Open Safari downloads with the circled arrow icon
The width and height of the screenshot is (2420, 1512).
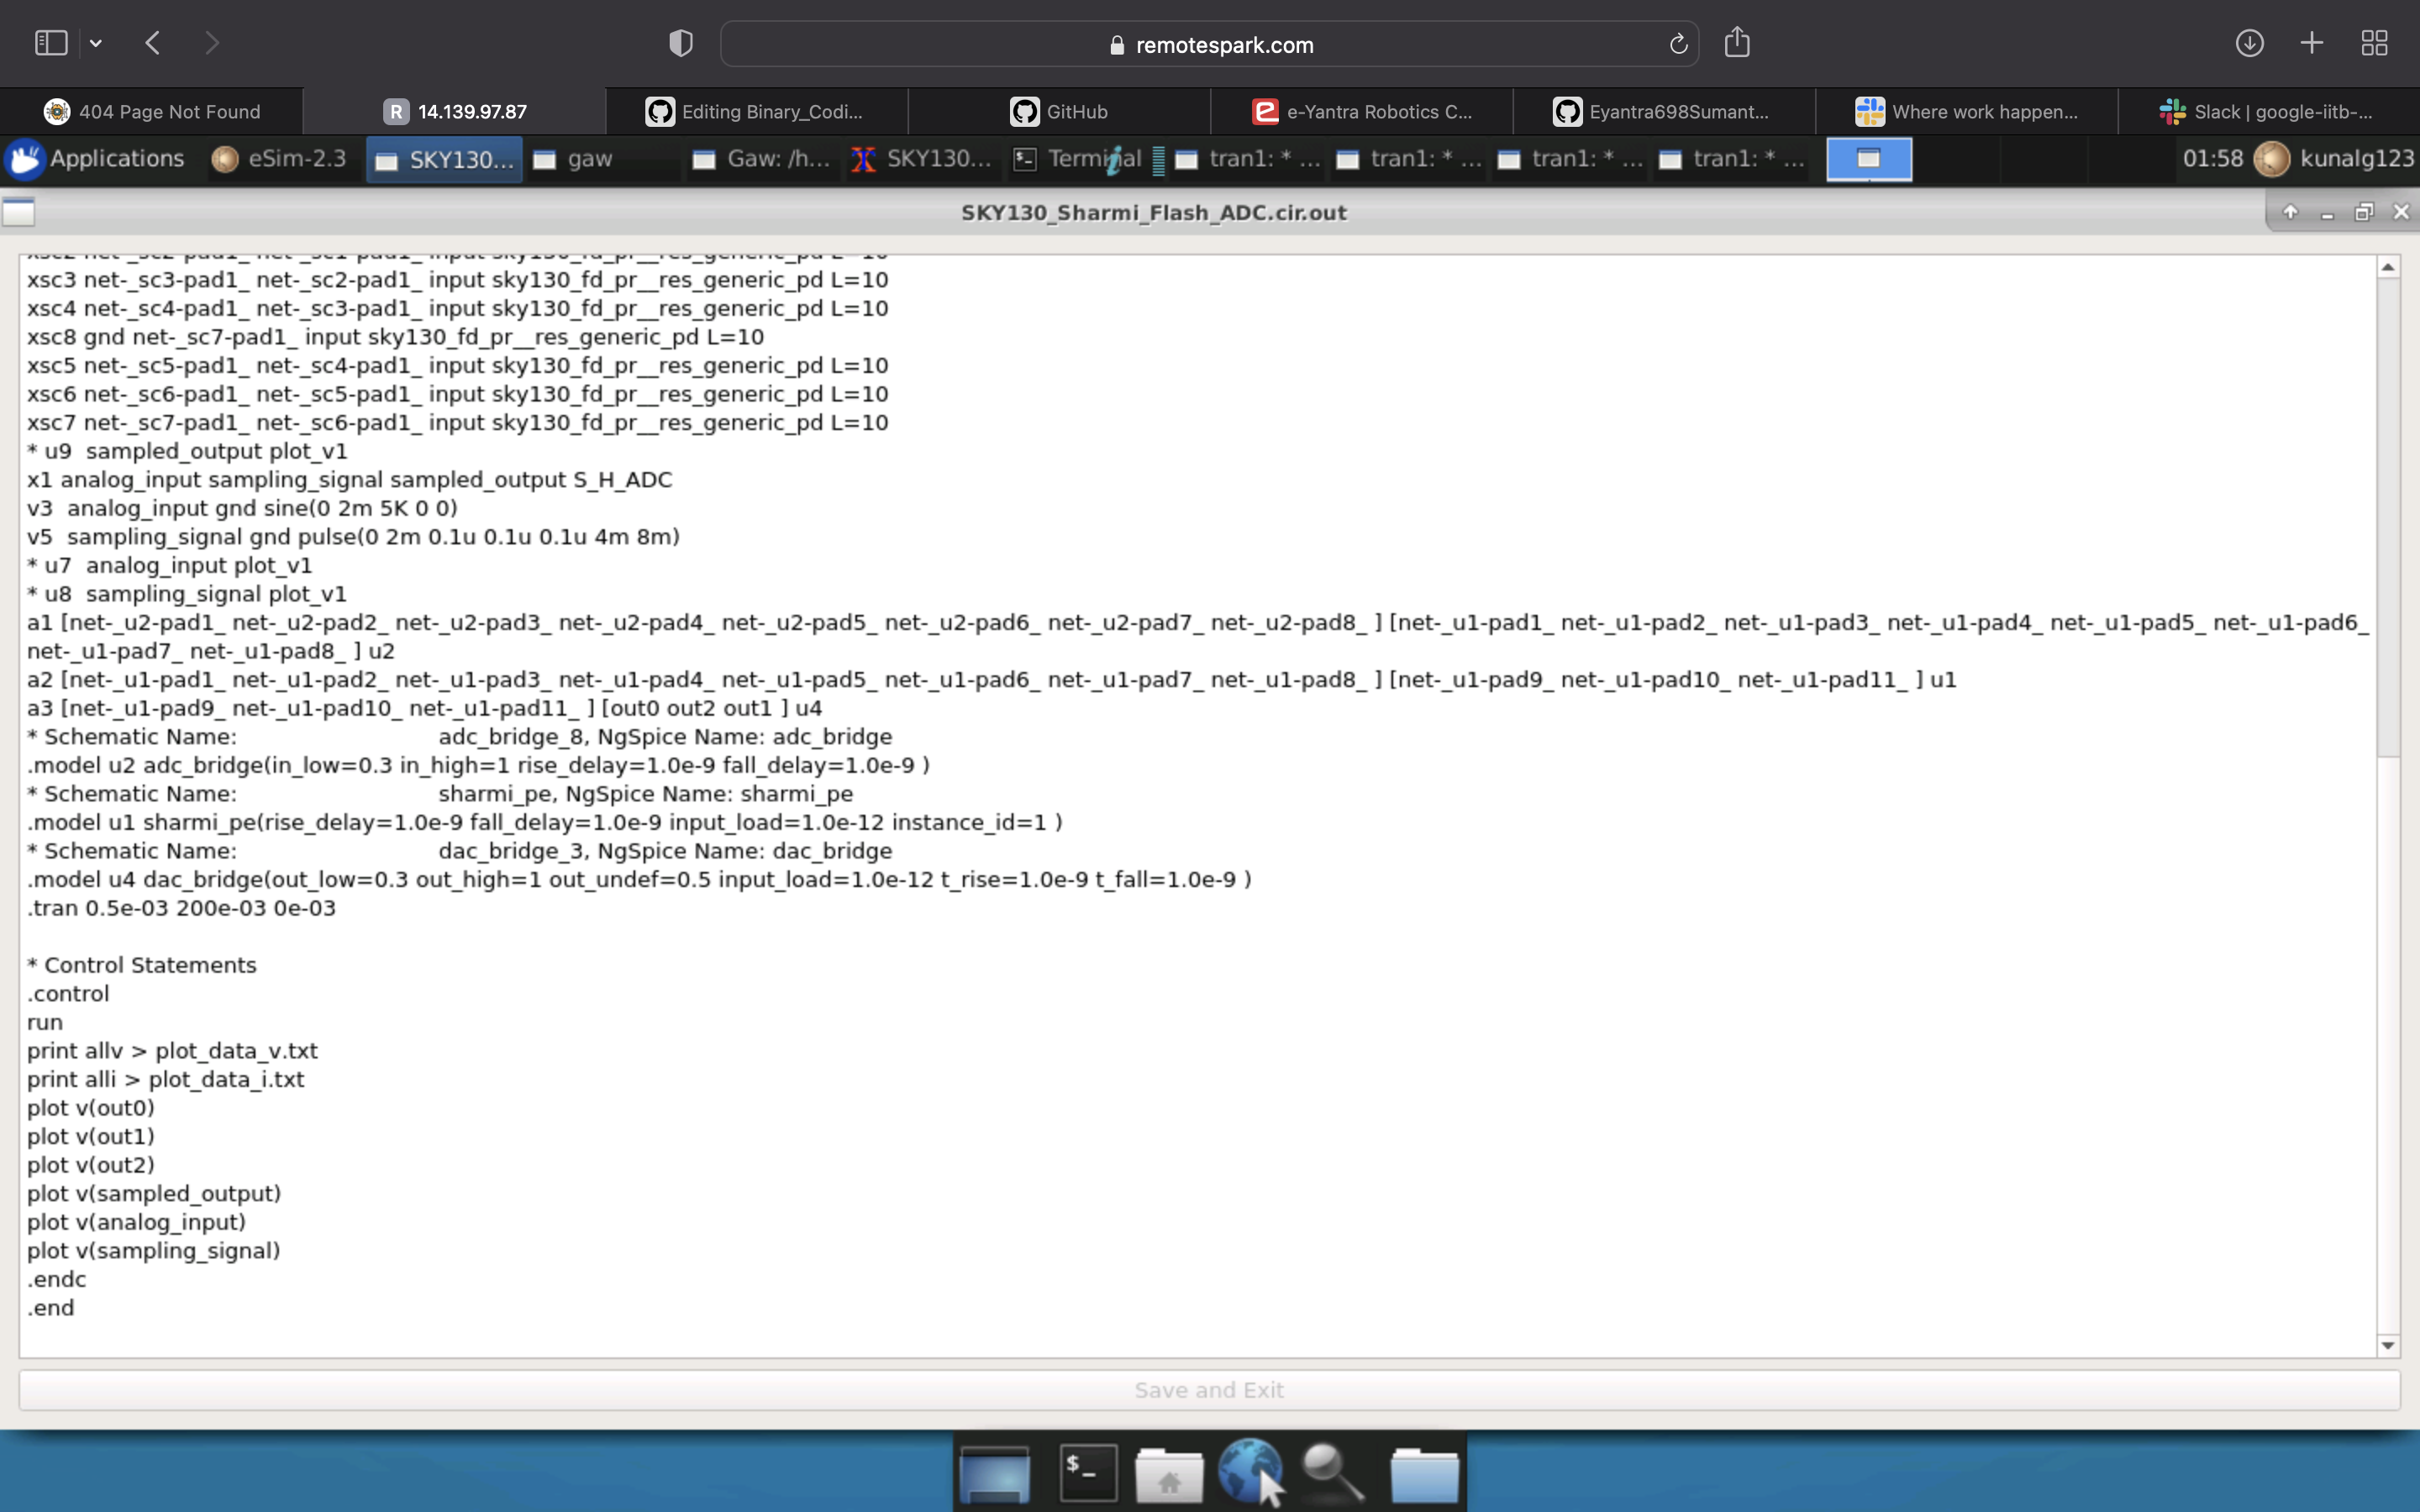coord(2250,43)
